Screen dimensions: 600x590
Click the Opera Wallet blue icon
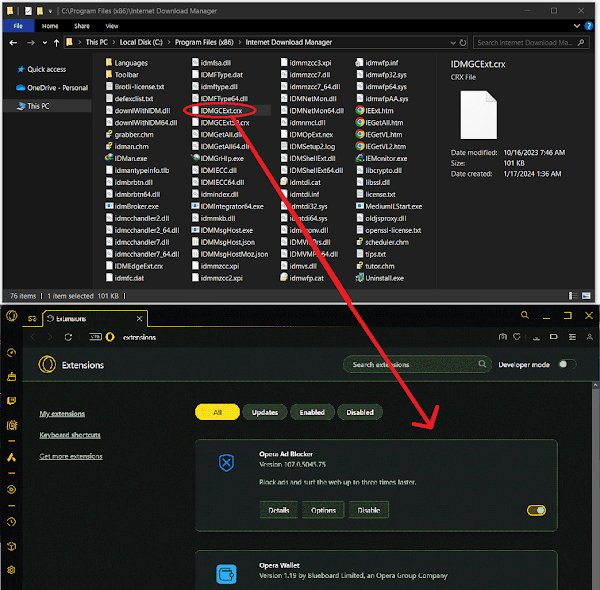pyautogui.click(x=226, y=574)
